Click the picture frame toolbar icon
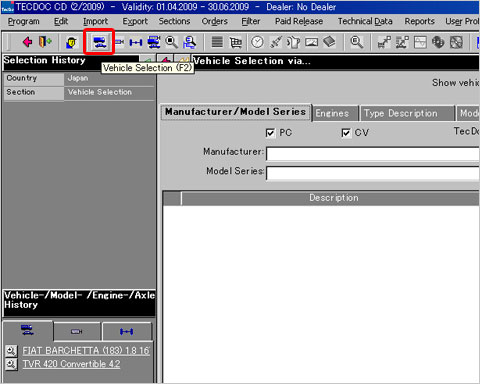The height and width of the screenshot is (384, 480). click(311, 42)
